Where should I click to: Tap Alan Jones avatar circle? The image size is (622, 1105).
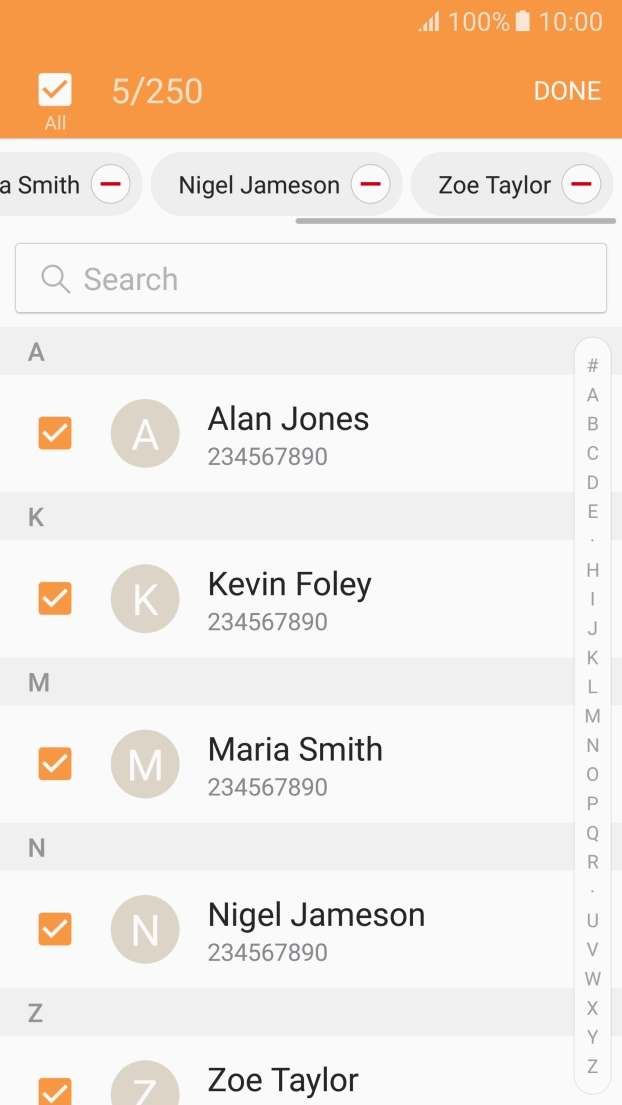point(145,434)
